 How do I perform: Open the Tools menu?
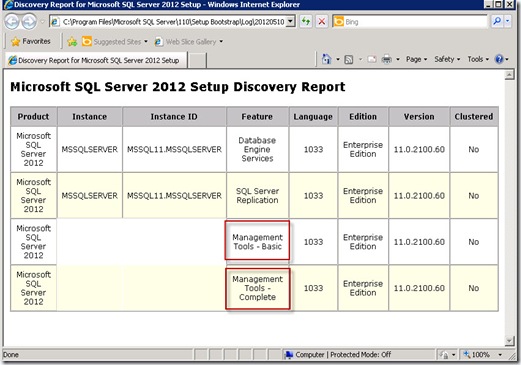[478, 59]
